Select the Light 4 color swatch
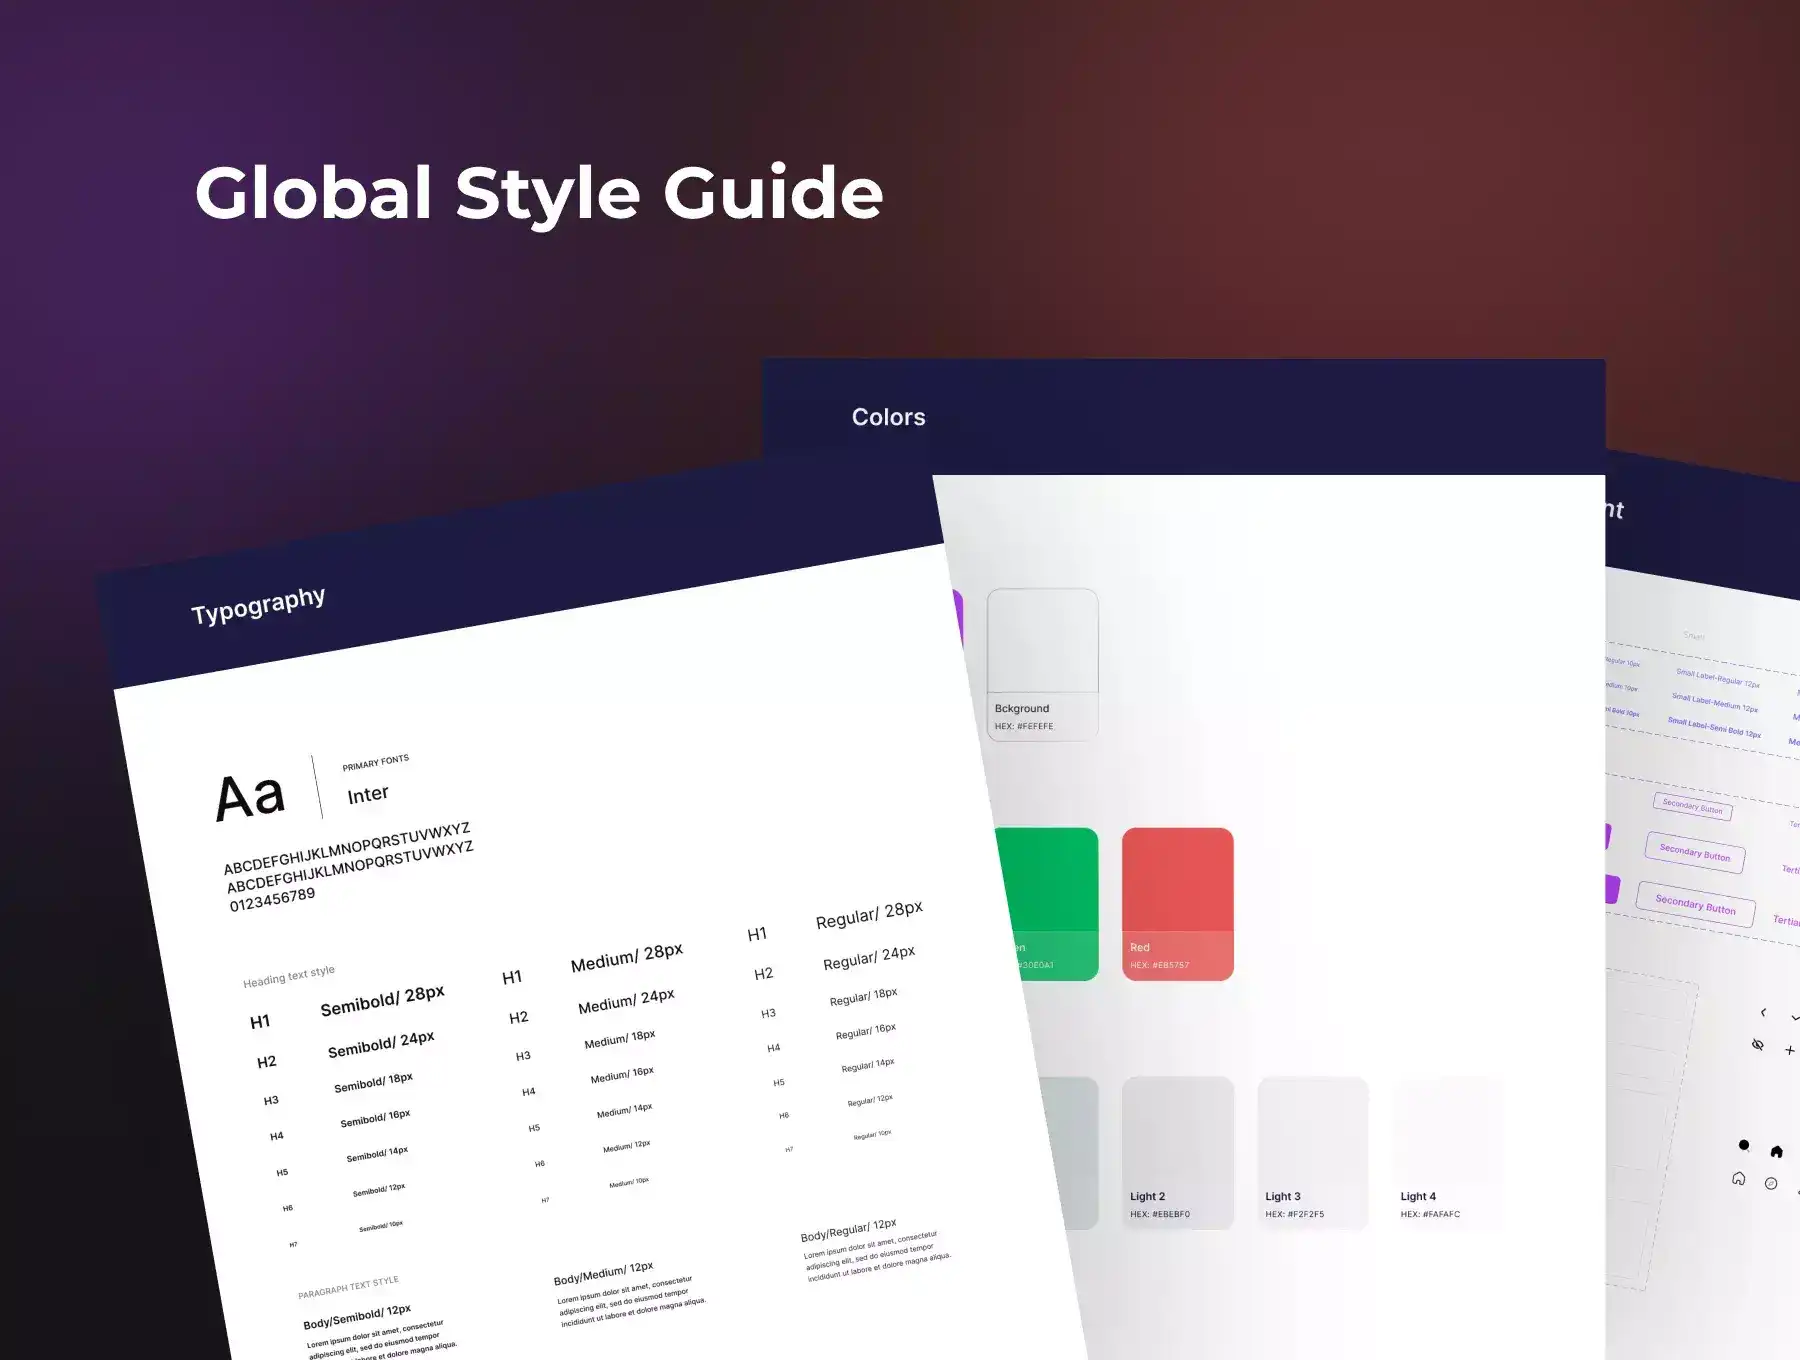1800x1360 pixels. (1447, 1152)
